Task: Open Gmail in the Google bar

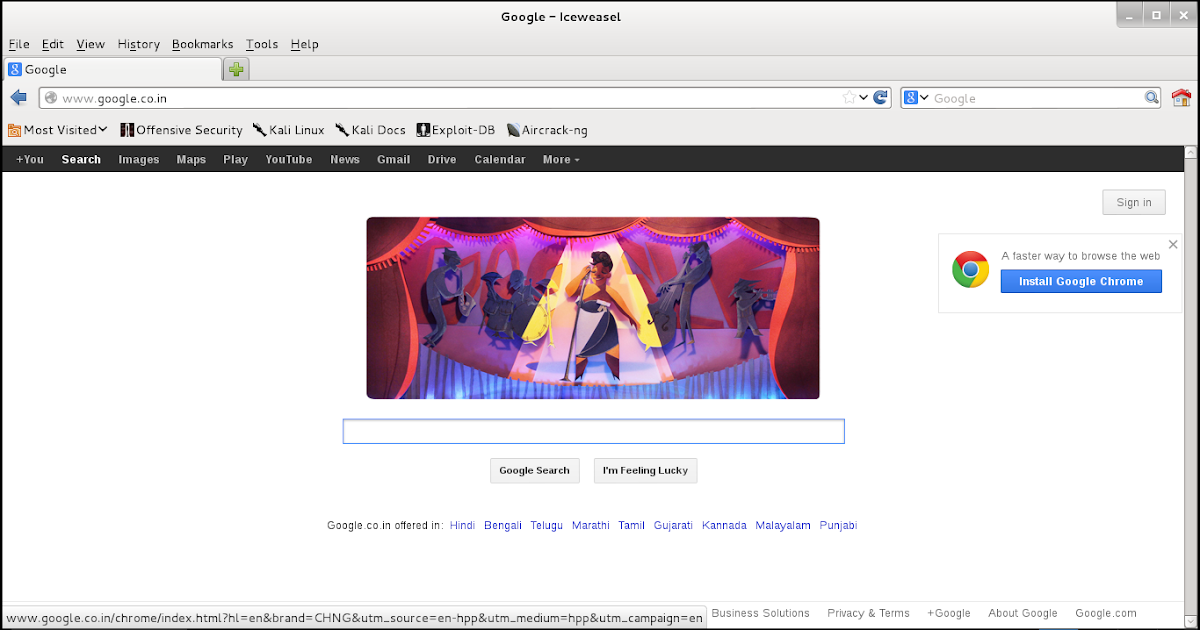Action: point(393,160)
